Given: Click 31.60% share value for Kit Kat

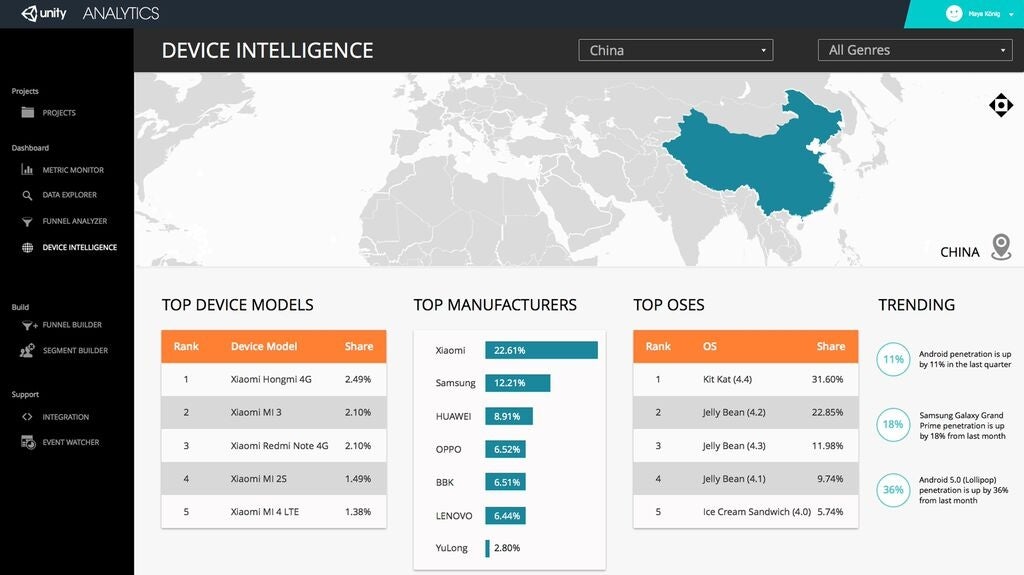Looking at the screenshot, I should click(827, 379).
